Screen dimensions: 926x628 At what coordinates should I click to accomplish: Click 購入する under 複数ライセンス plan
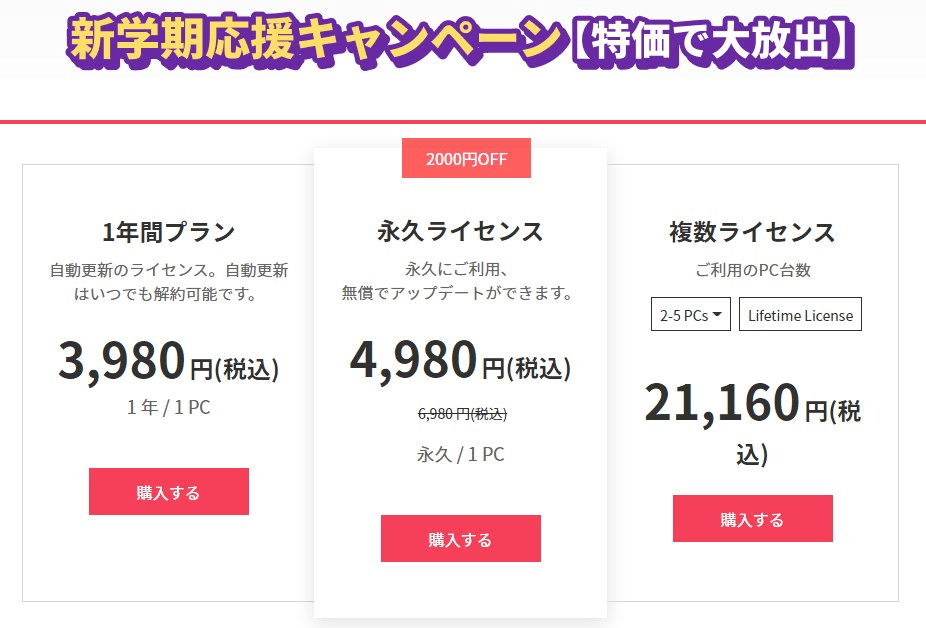(752, 518)
